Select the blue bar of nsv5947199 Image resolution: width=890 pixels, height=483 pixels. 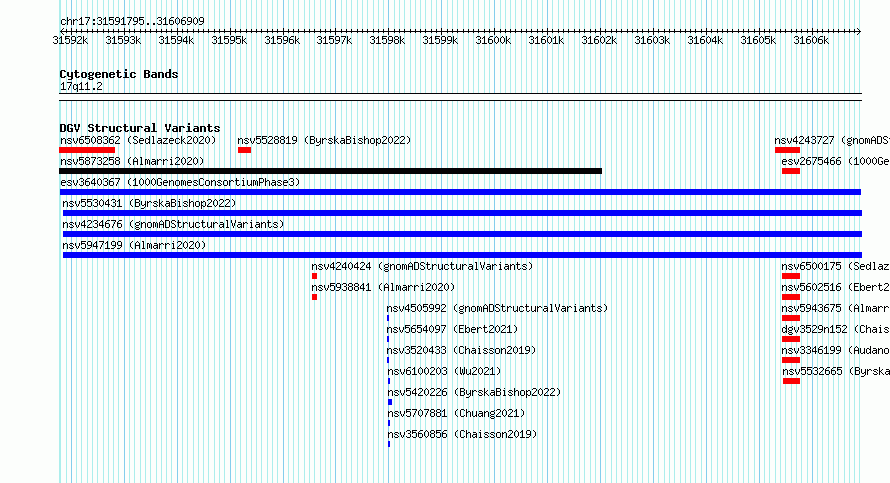pos(462,255)
